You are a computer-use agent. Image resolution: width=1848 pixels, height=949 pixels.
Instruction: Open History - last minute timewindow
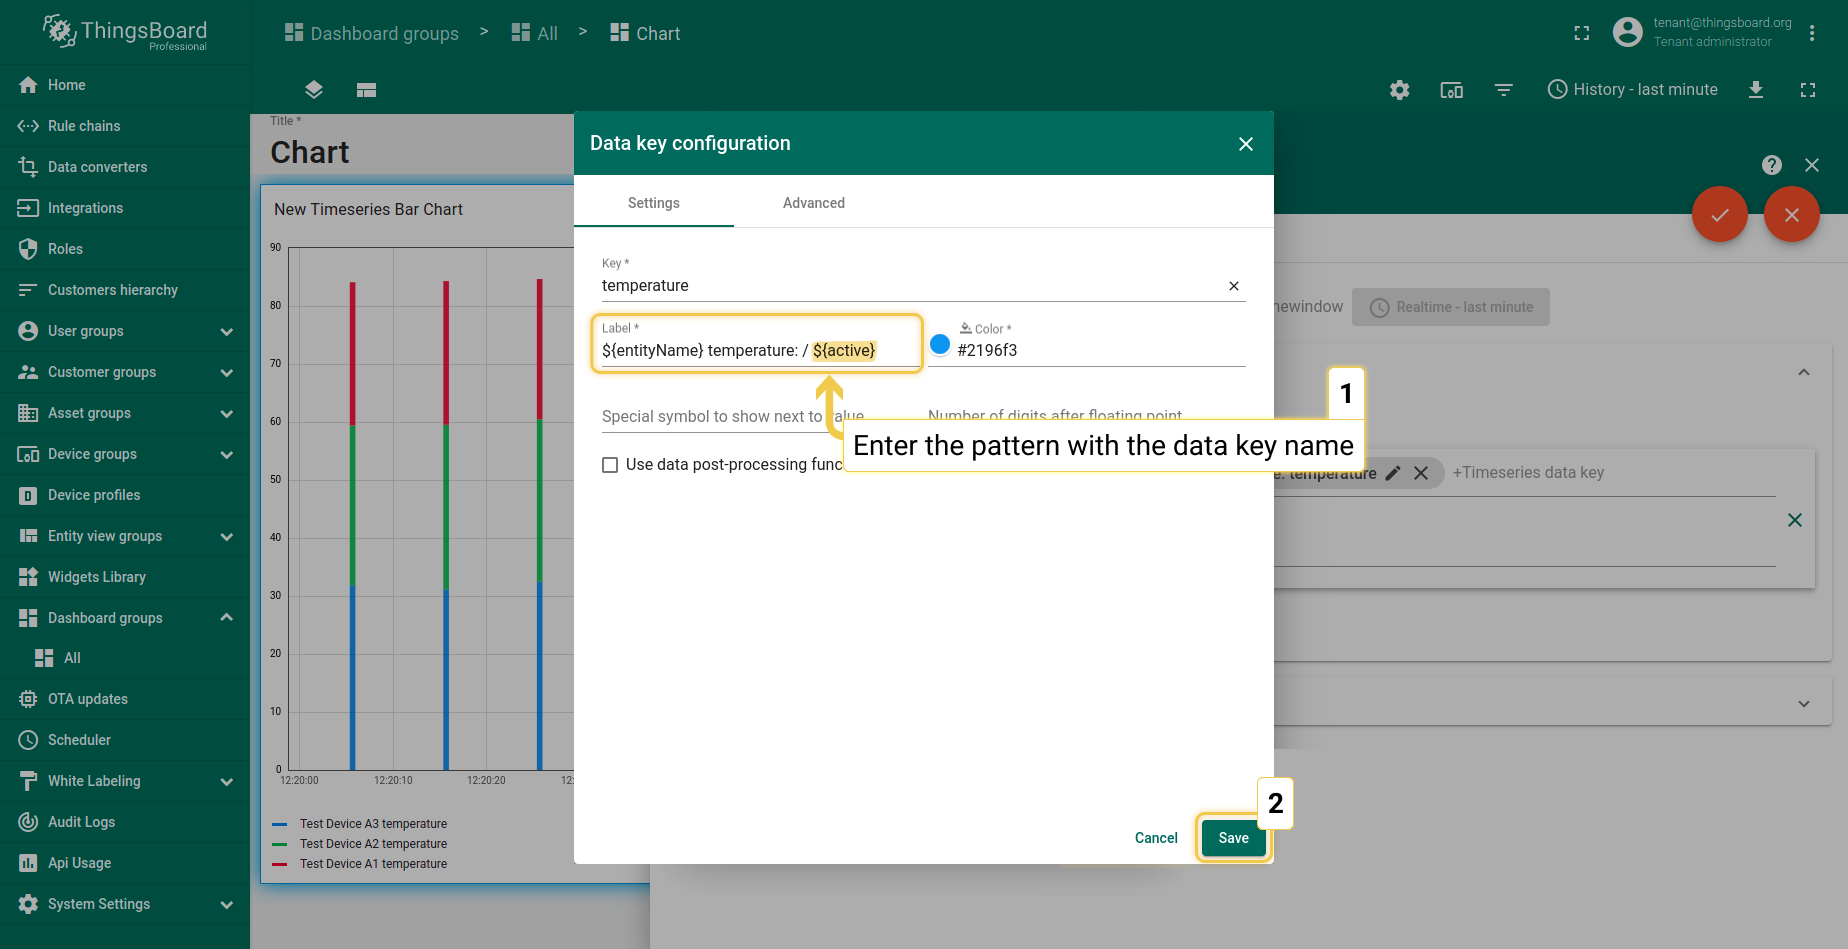click(x=1633, y=90)
